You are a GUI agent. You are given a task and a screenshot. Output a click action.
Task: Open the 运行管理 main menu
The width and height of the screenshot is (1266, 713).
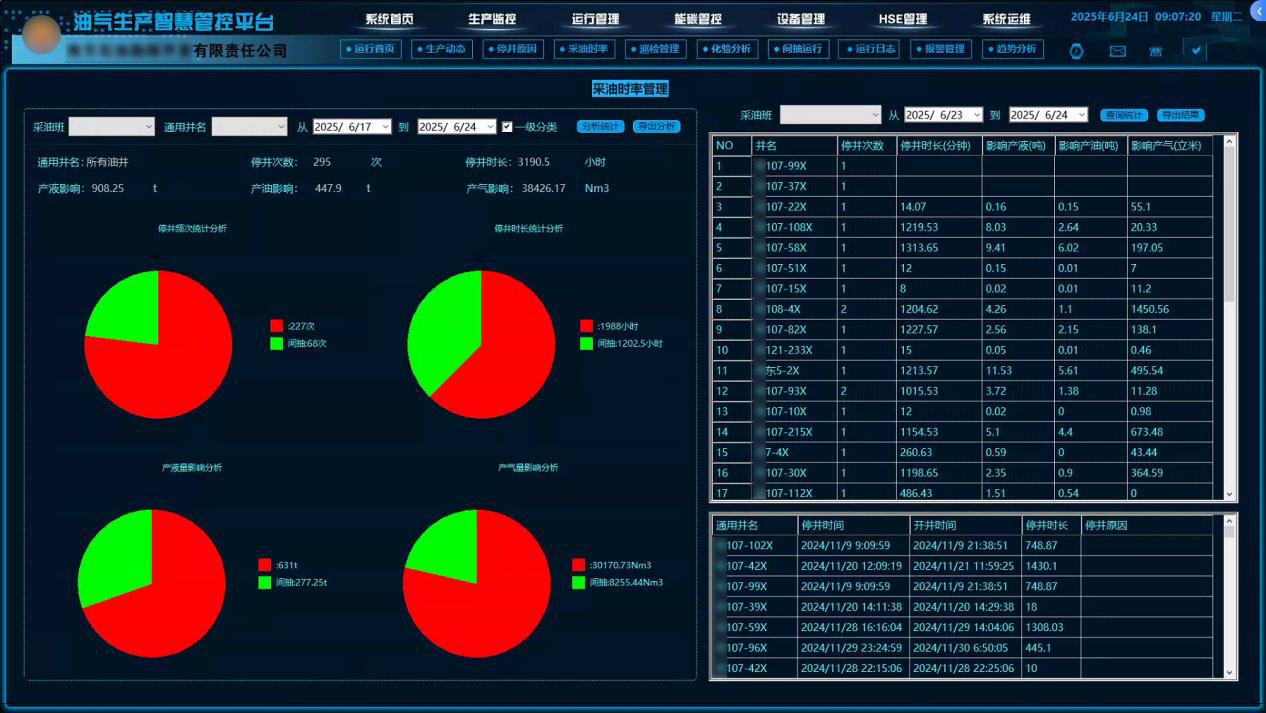(595, 19)
